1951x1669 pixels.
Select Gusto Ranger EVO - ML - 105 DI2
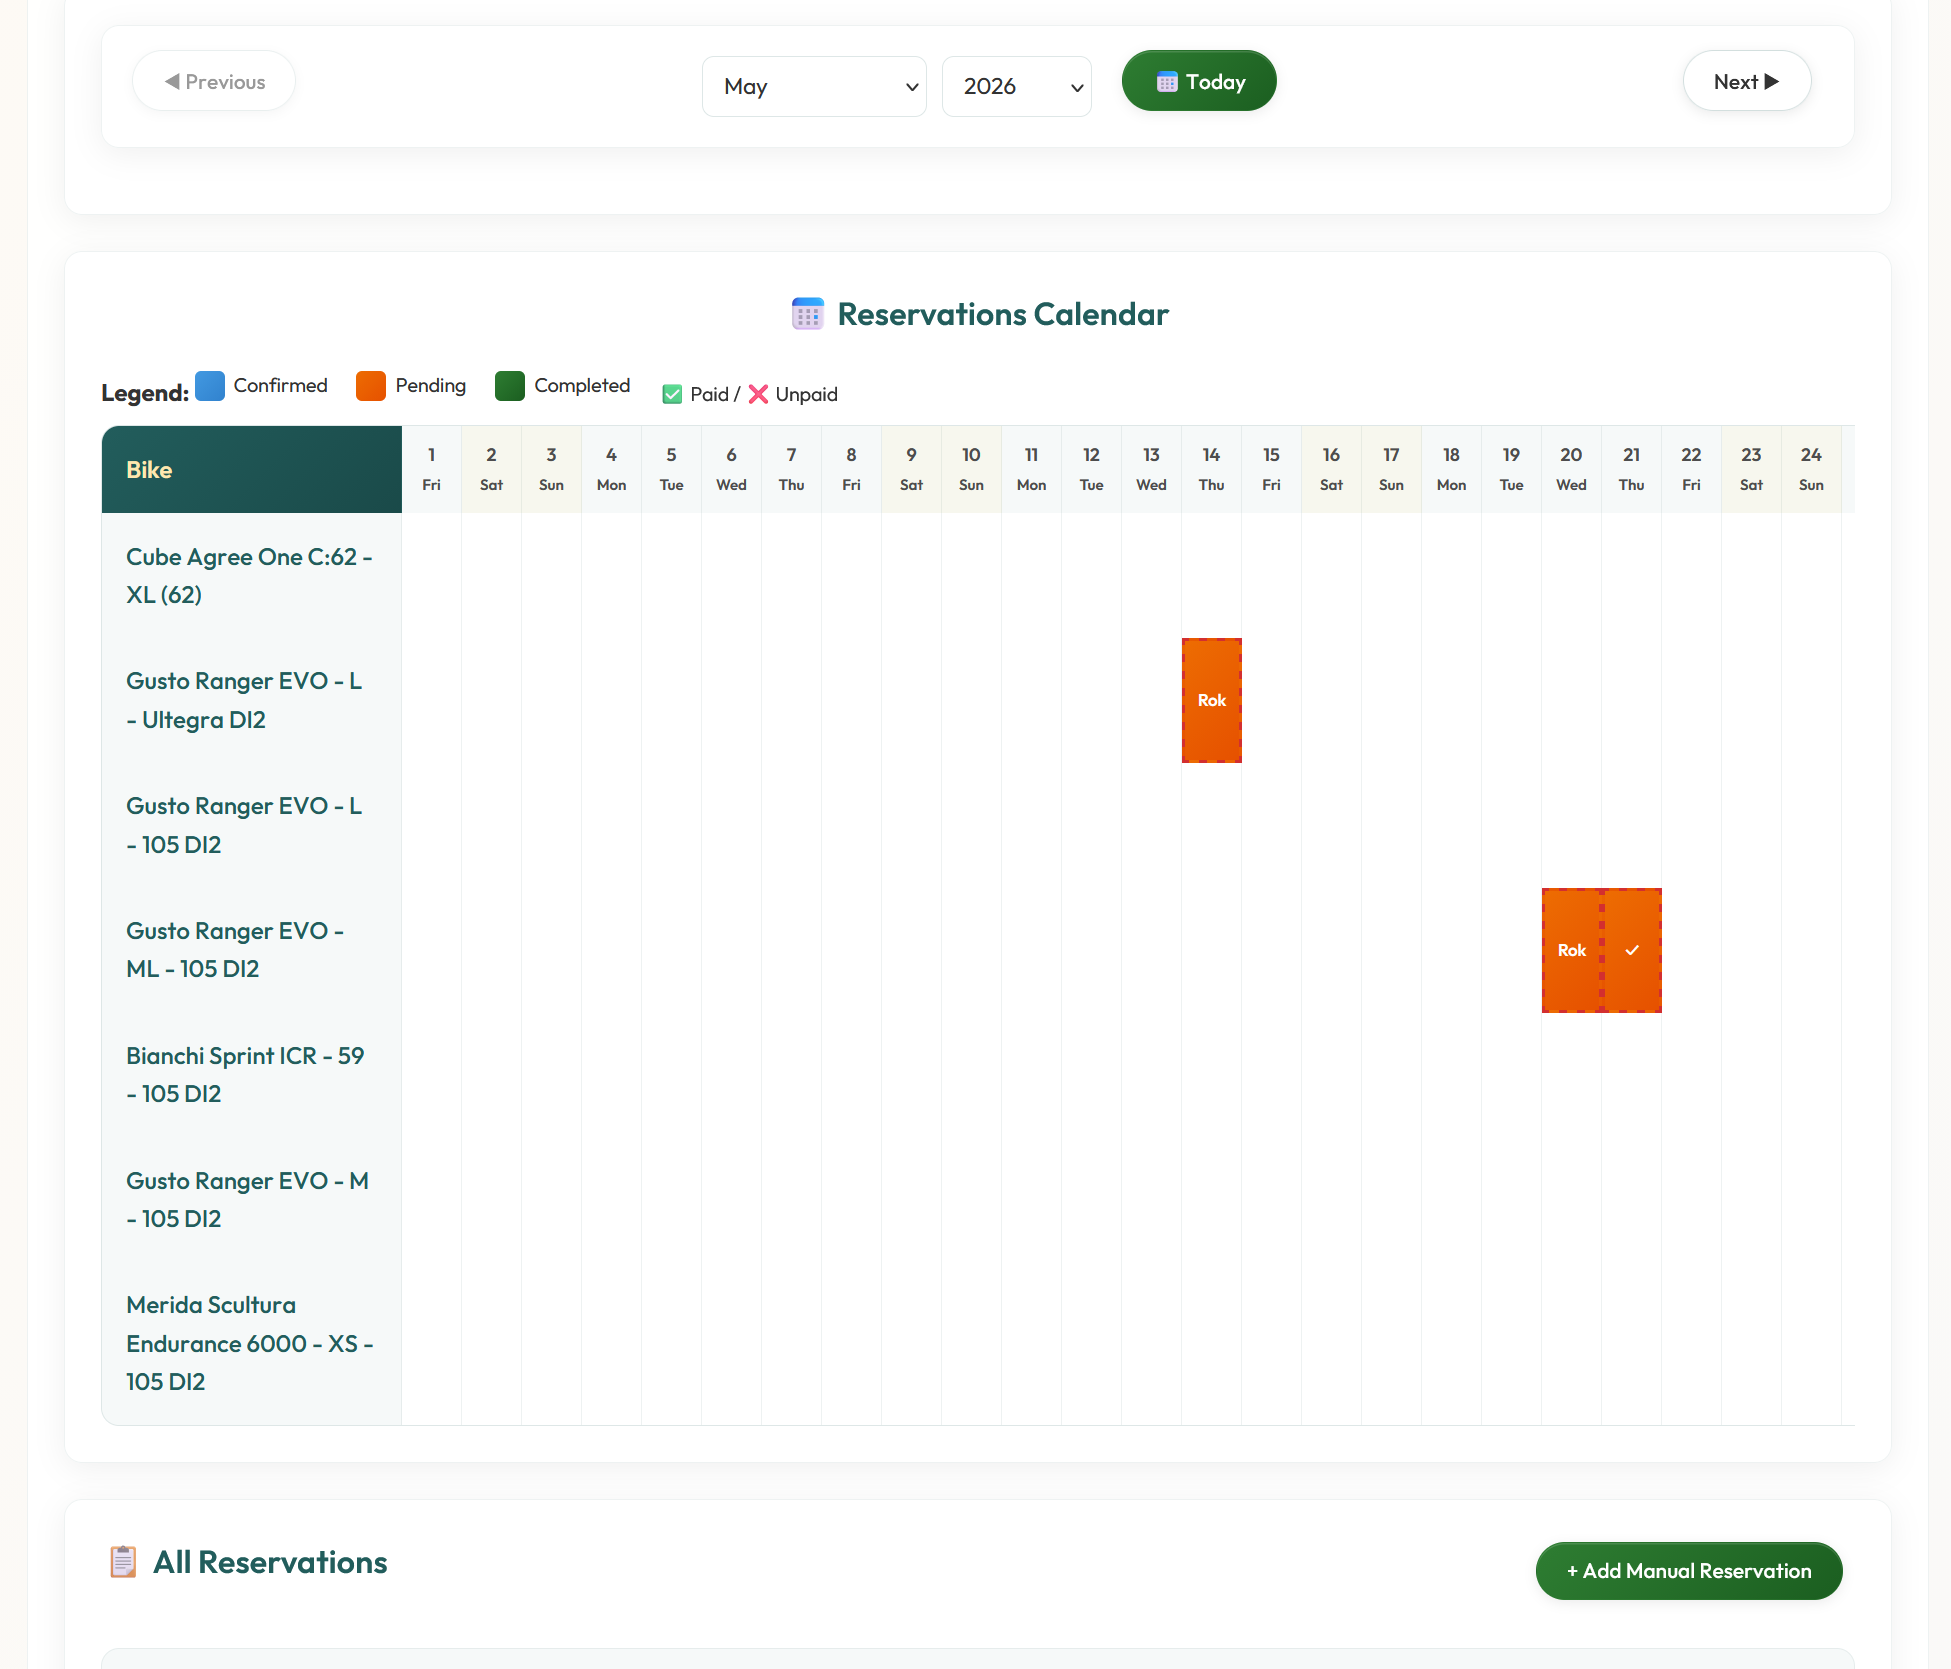point(252,950)
